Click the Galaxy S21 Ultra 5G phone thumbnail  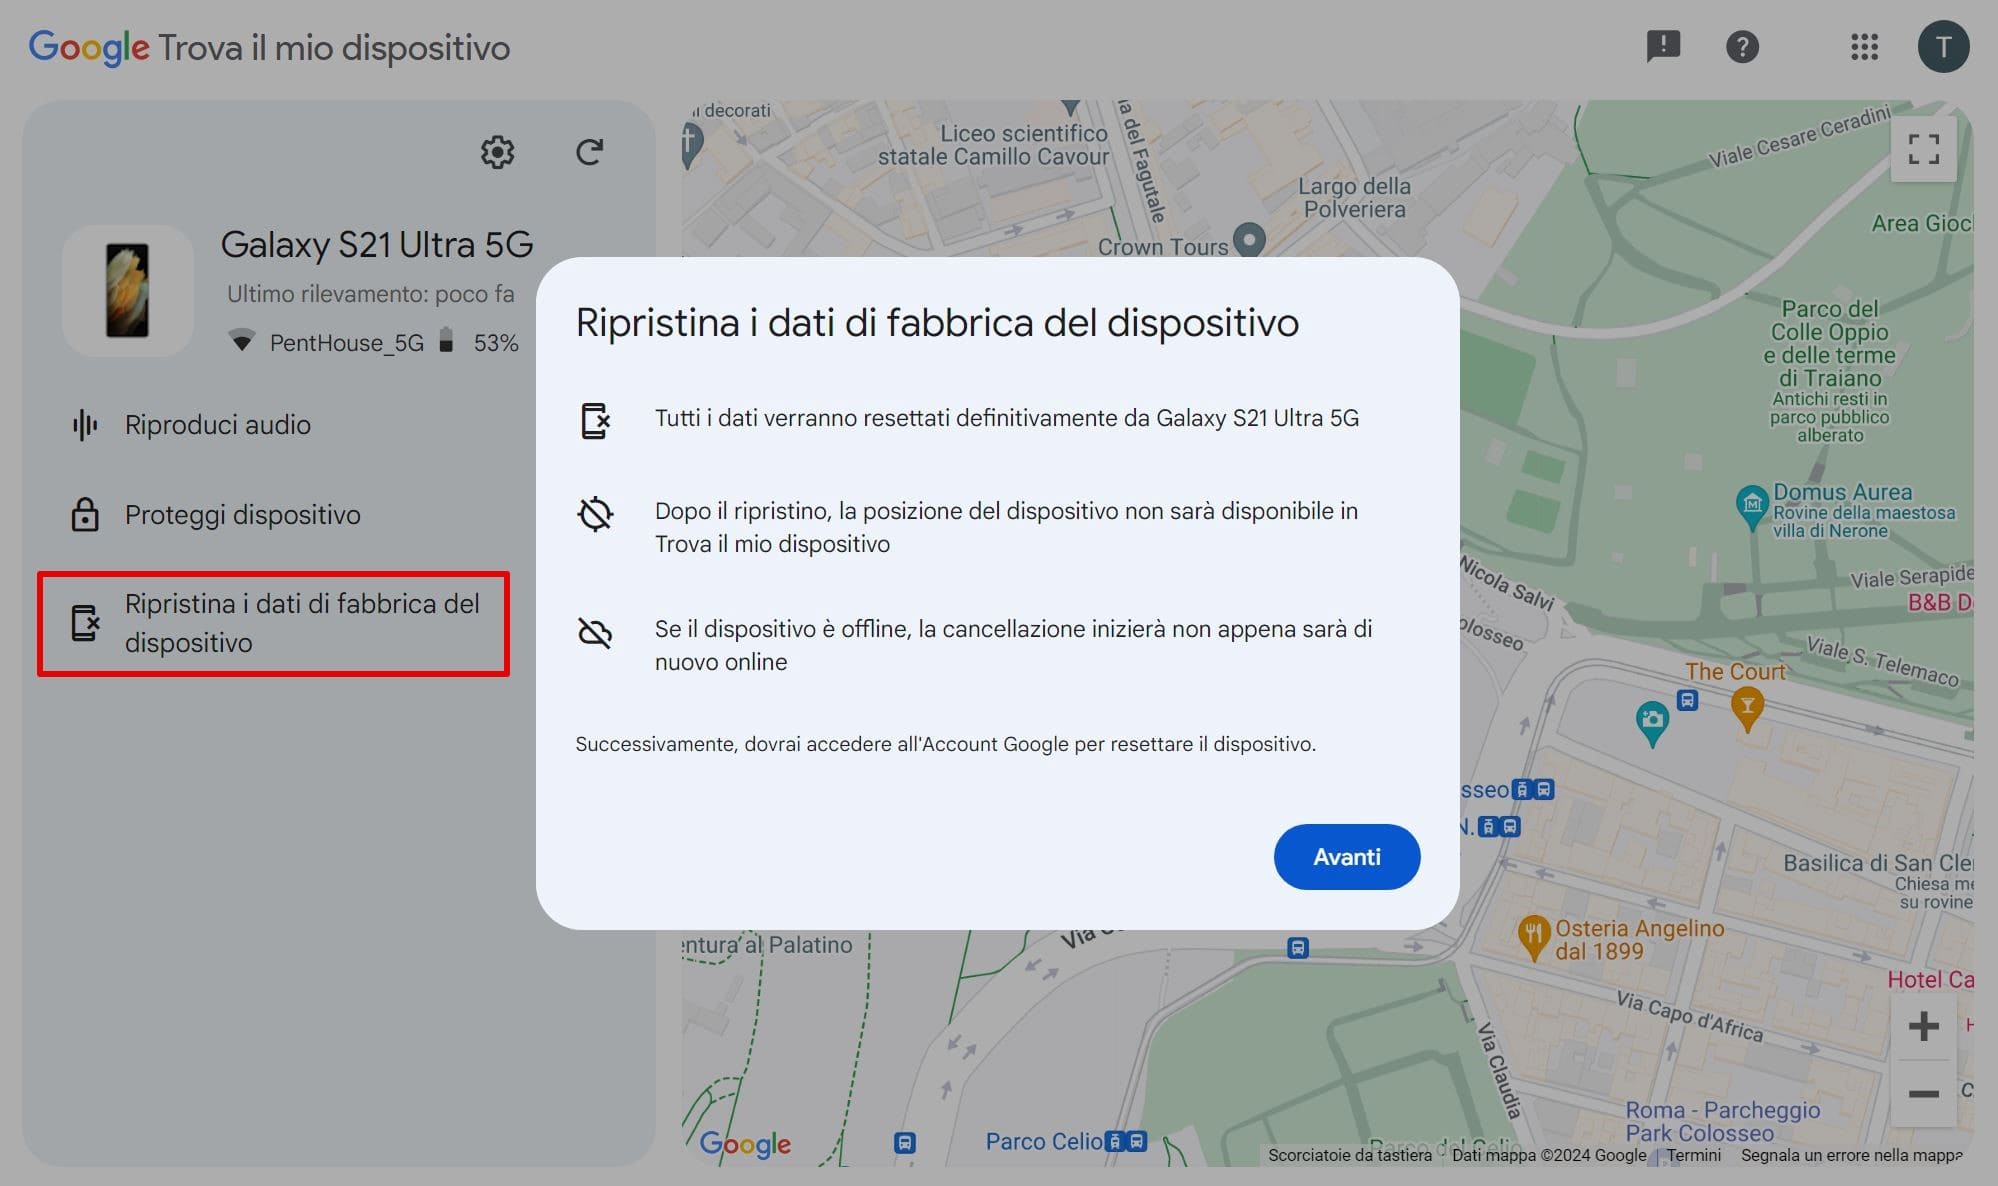(x=128, y=291)
